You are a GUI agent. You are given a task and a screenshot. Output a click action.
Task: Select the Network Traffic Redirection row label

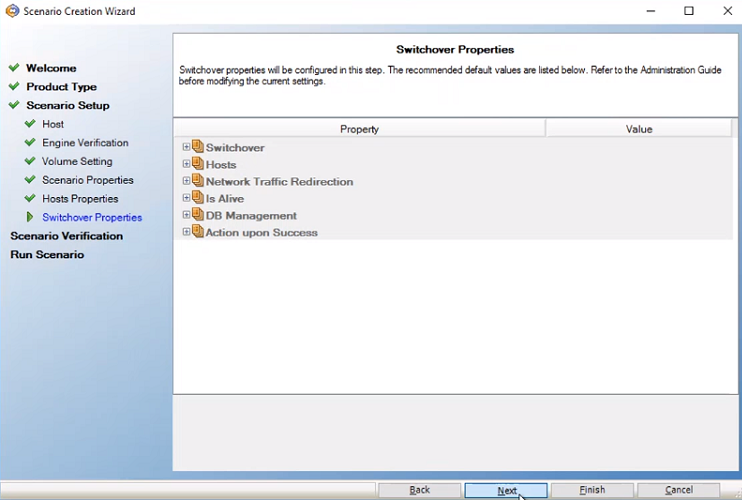pyautogui.click(x=280, y=182)
